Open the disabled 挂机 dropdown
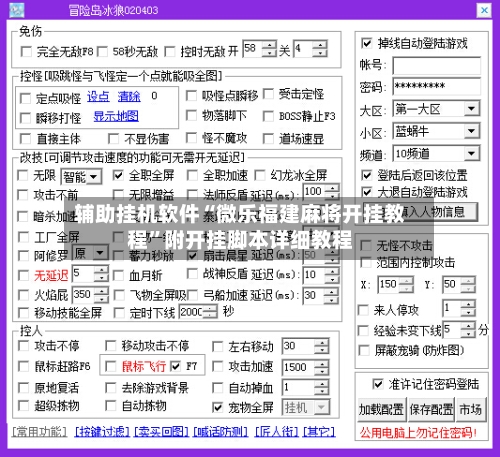Screen dimensions: 500x457 322,407
